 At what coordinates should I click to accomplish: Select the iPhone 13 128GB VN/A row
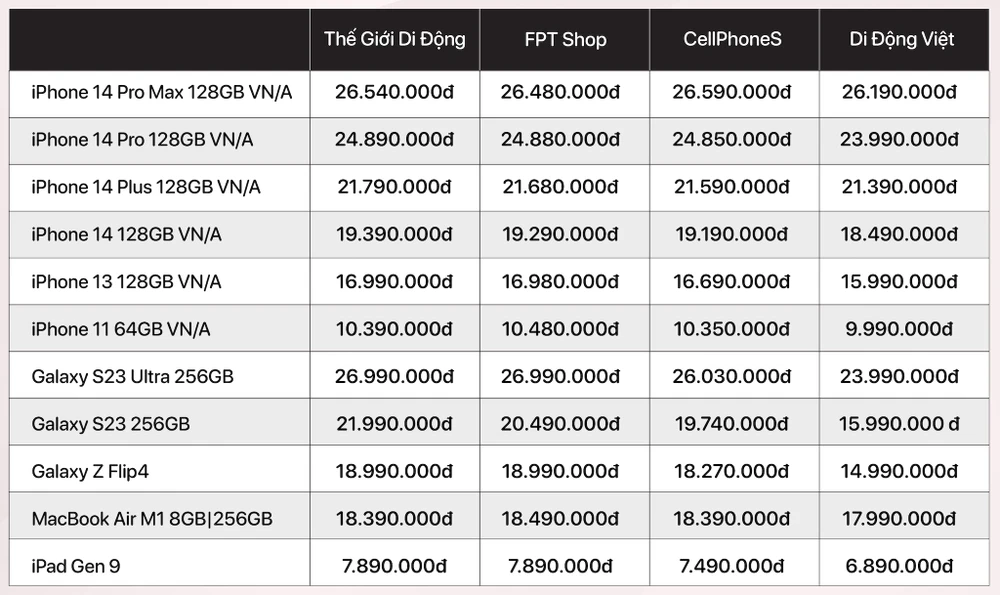click(x=126, y=282)
